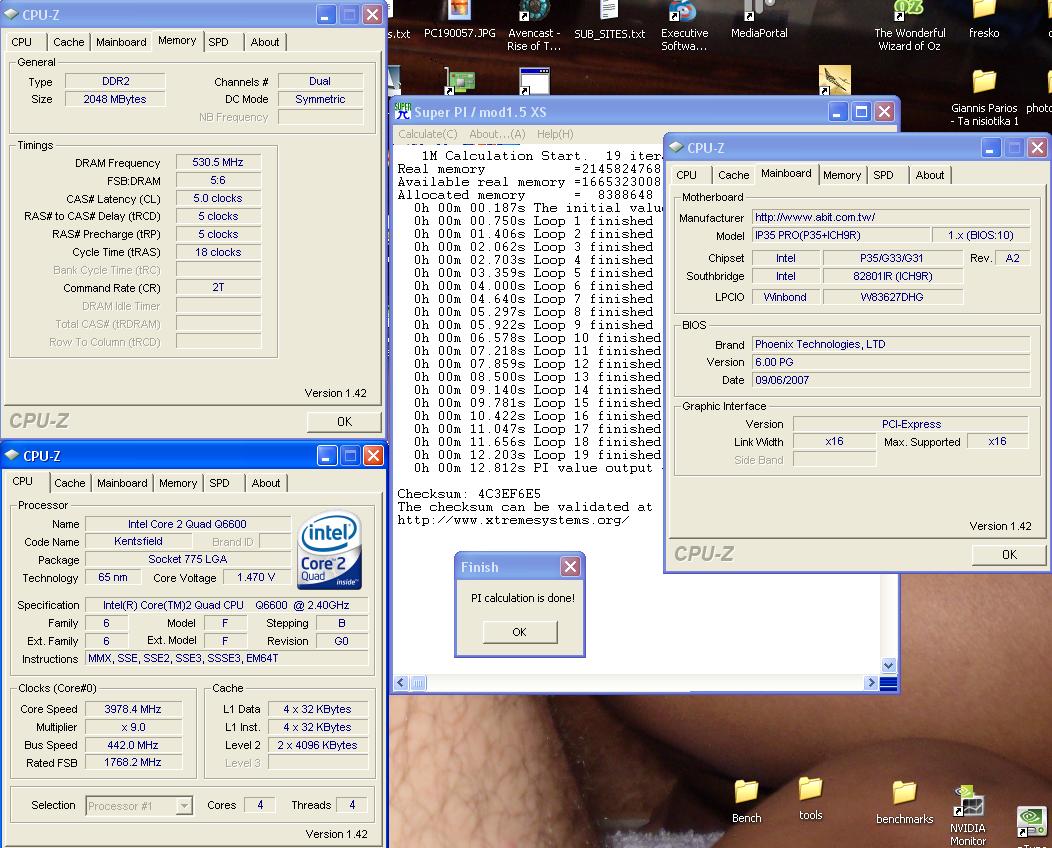Open SPD tab in Mainboard CPU-Z window

(883, 175)
